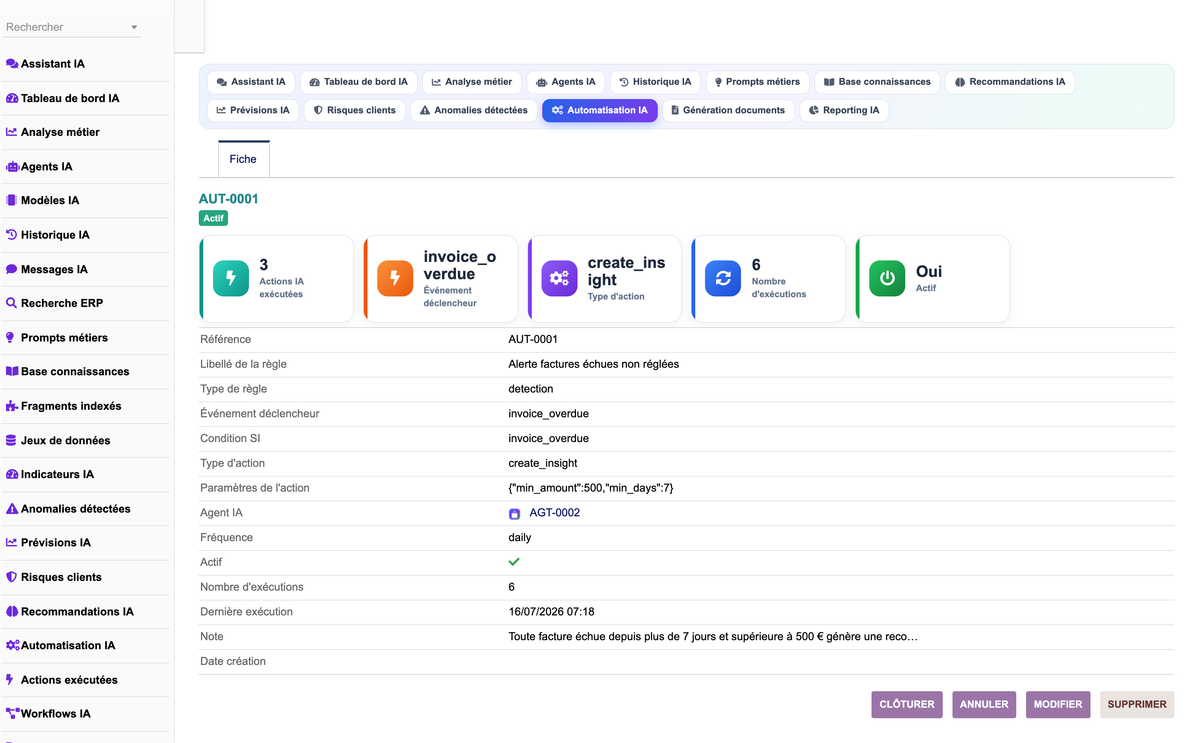
Task: Click the Prompts métiers lightbulb icon in sidebar
Action: click(12, 338)
